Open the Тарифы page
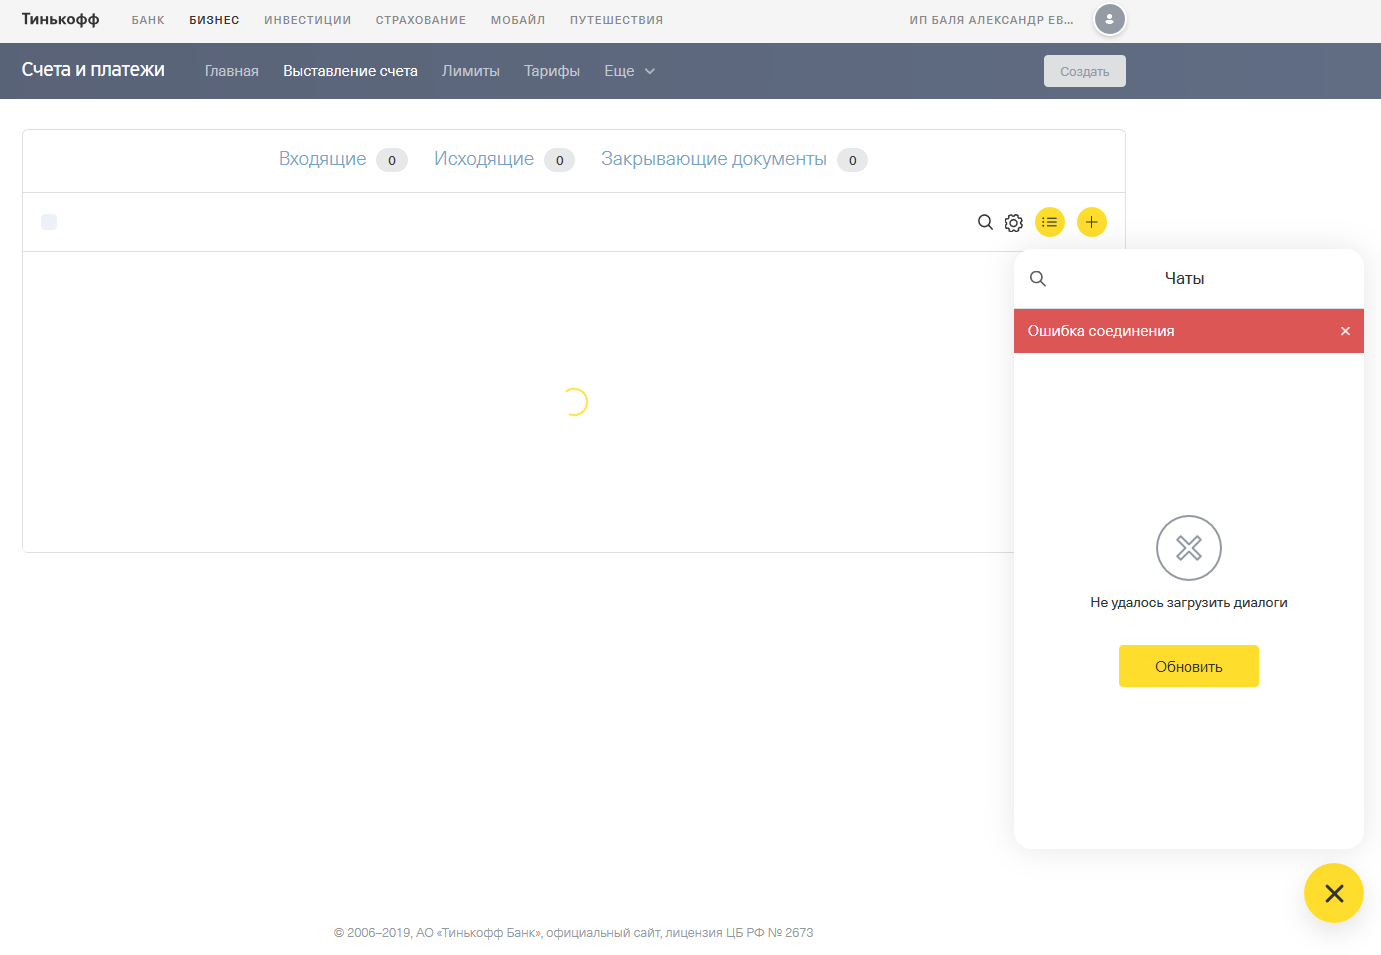 pos(551,71)
